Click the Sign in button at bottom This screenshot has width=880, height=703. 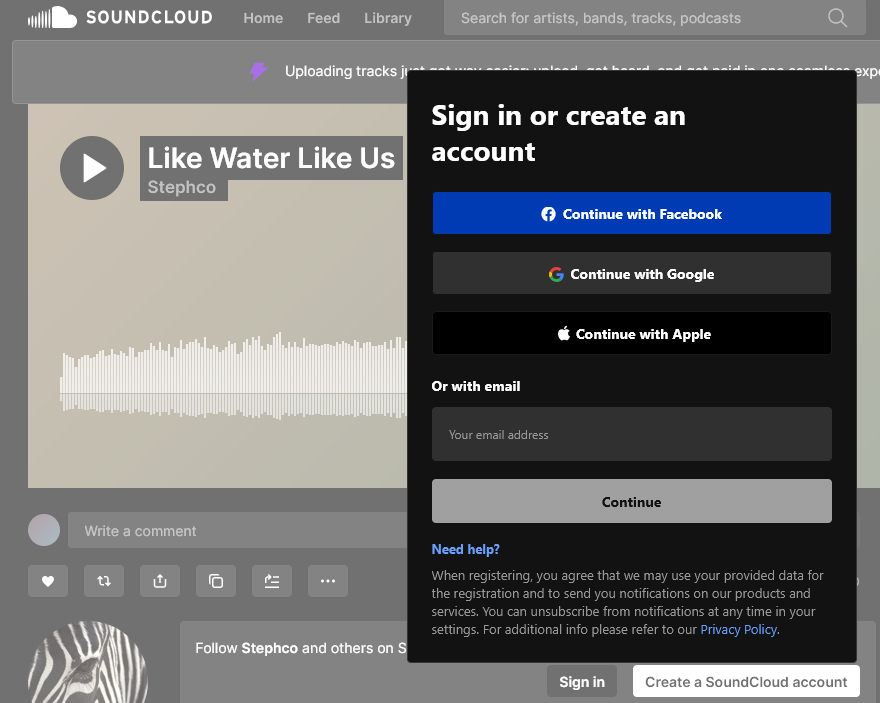coord(581,682)
